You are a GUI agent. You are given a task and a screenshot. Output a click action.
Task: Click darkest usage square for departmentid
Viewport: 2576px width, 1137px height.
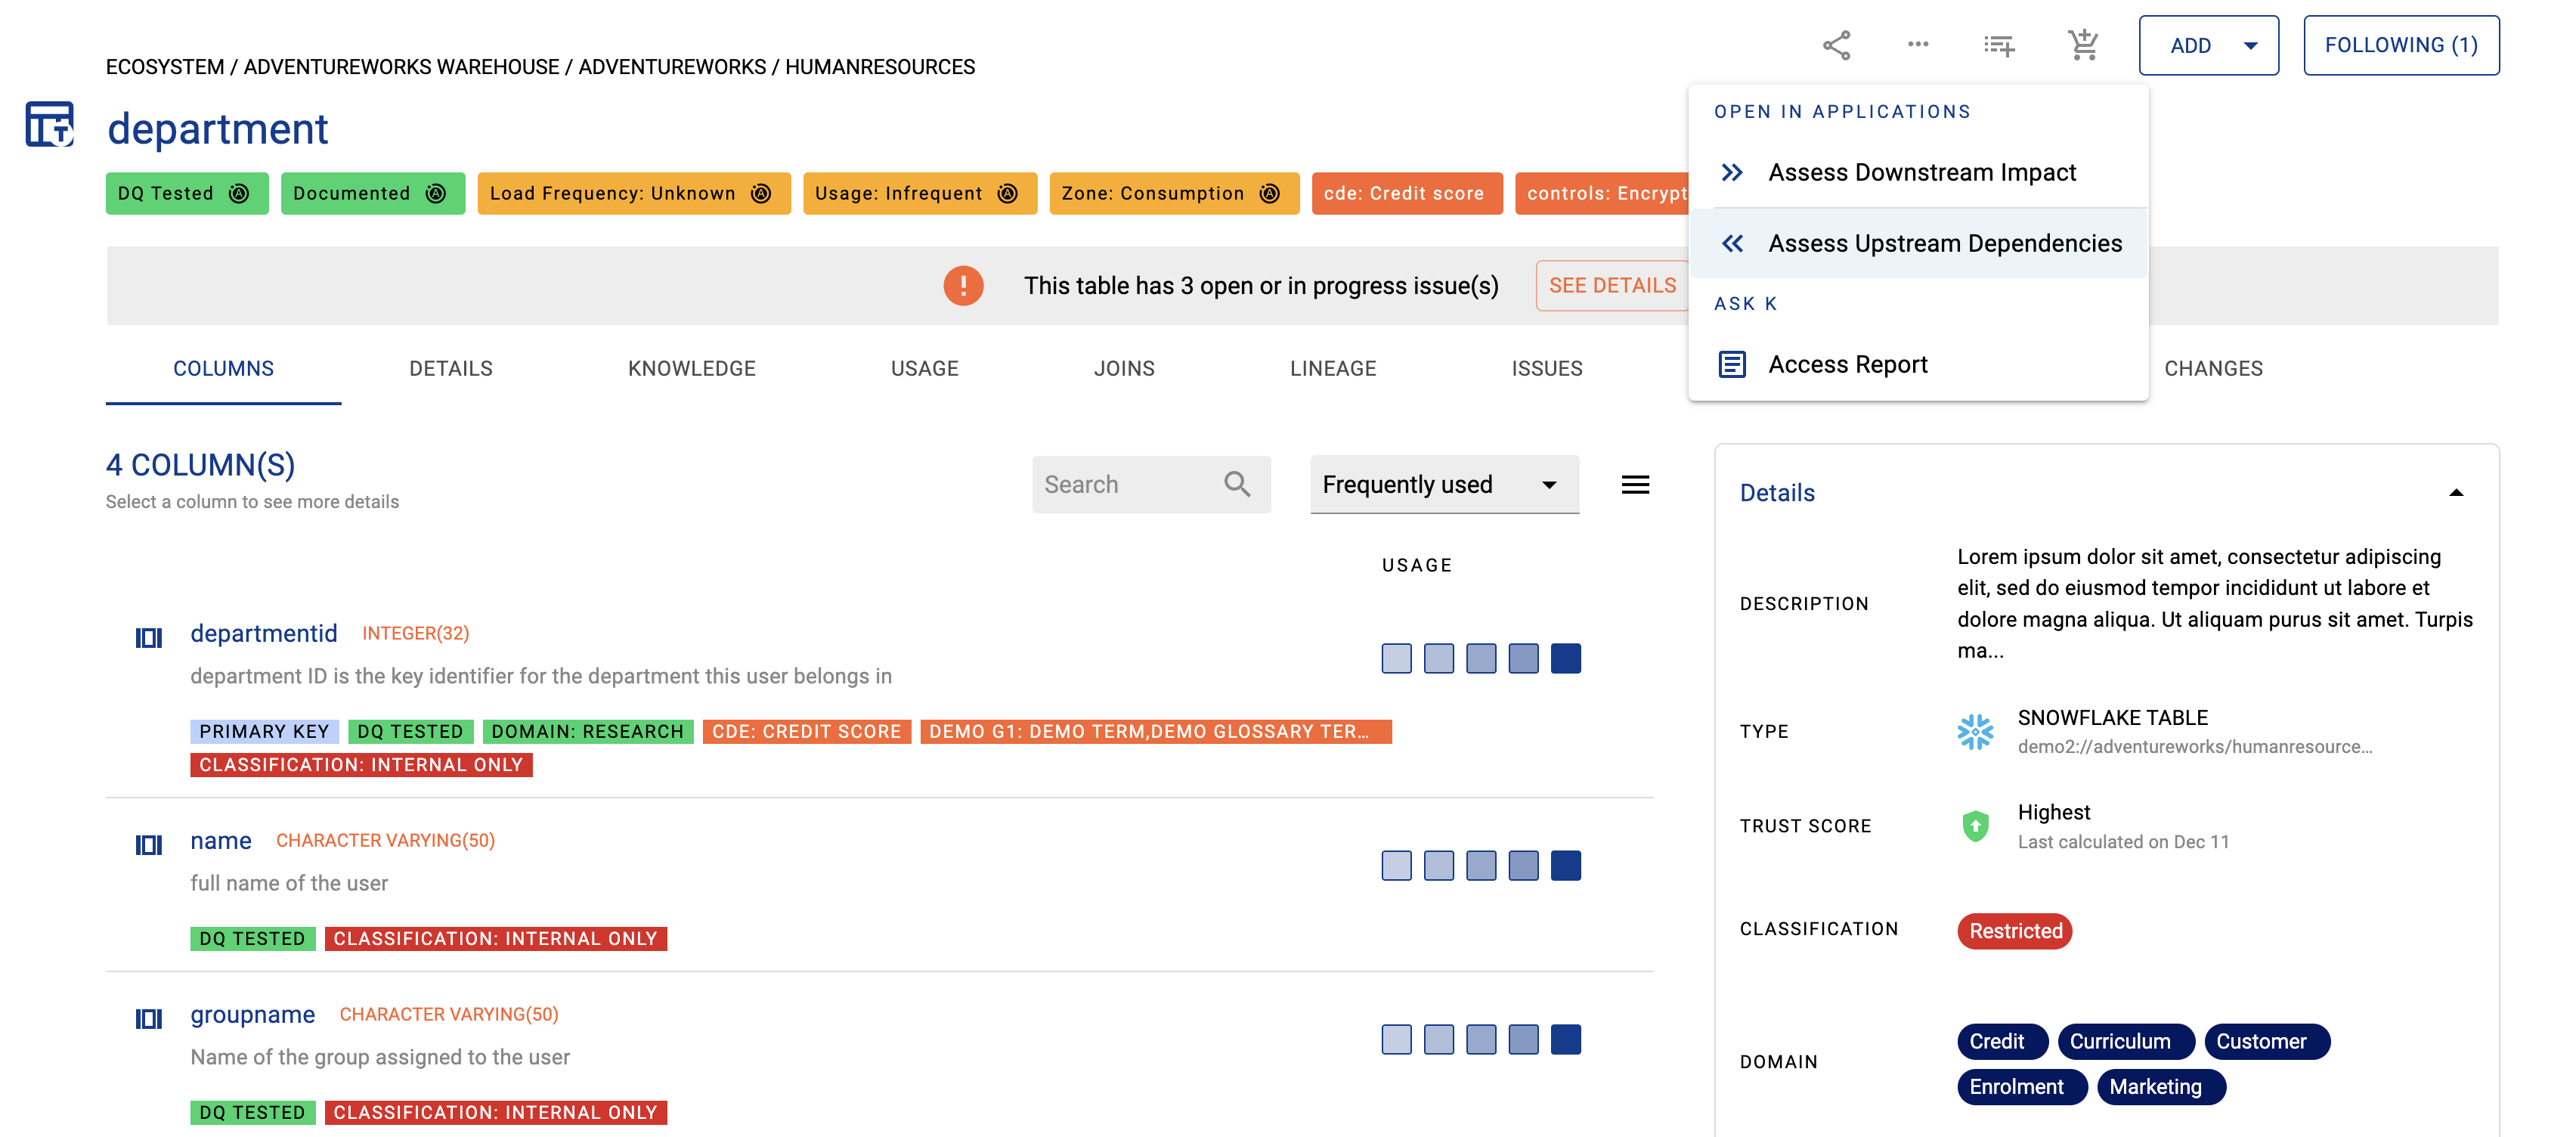(1565, 659)
